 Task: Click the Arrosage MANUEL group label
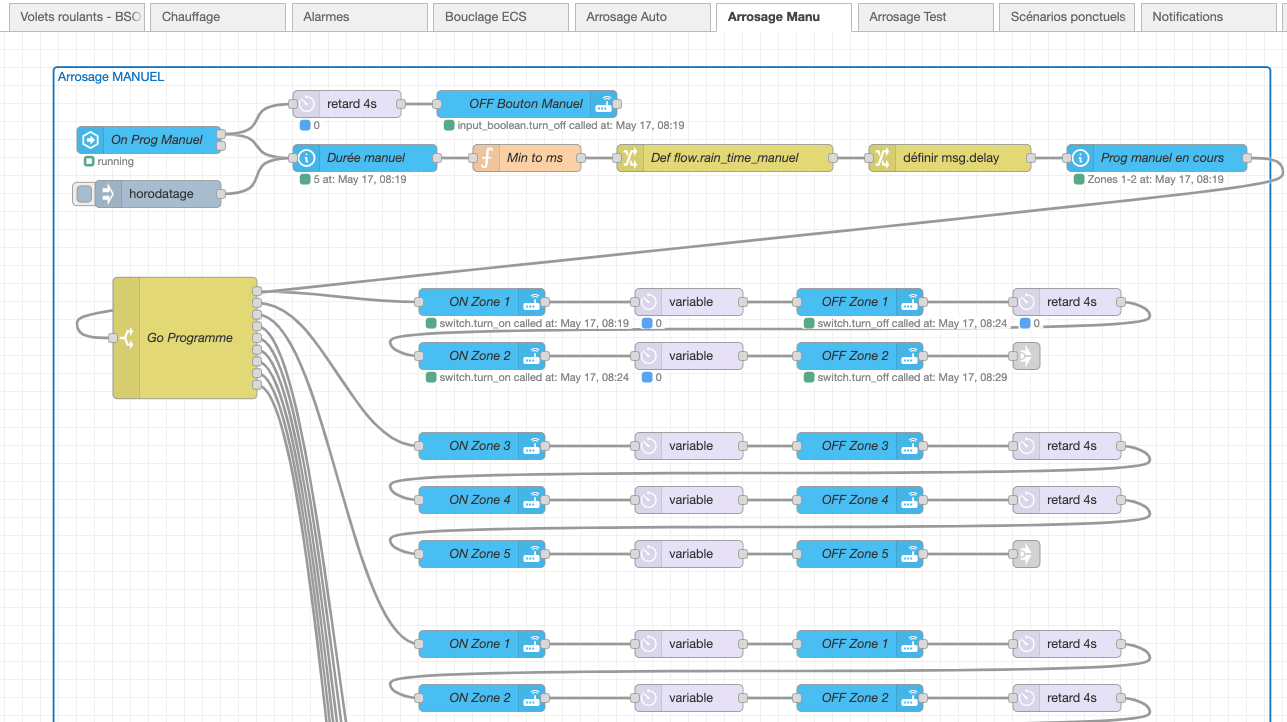coord(111,77)
